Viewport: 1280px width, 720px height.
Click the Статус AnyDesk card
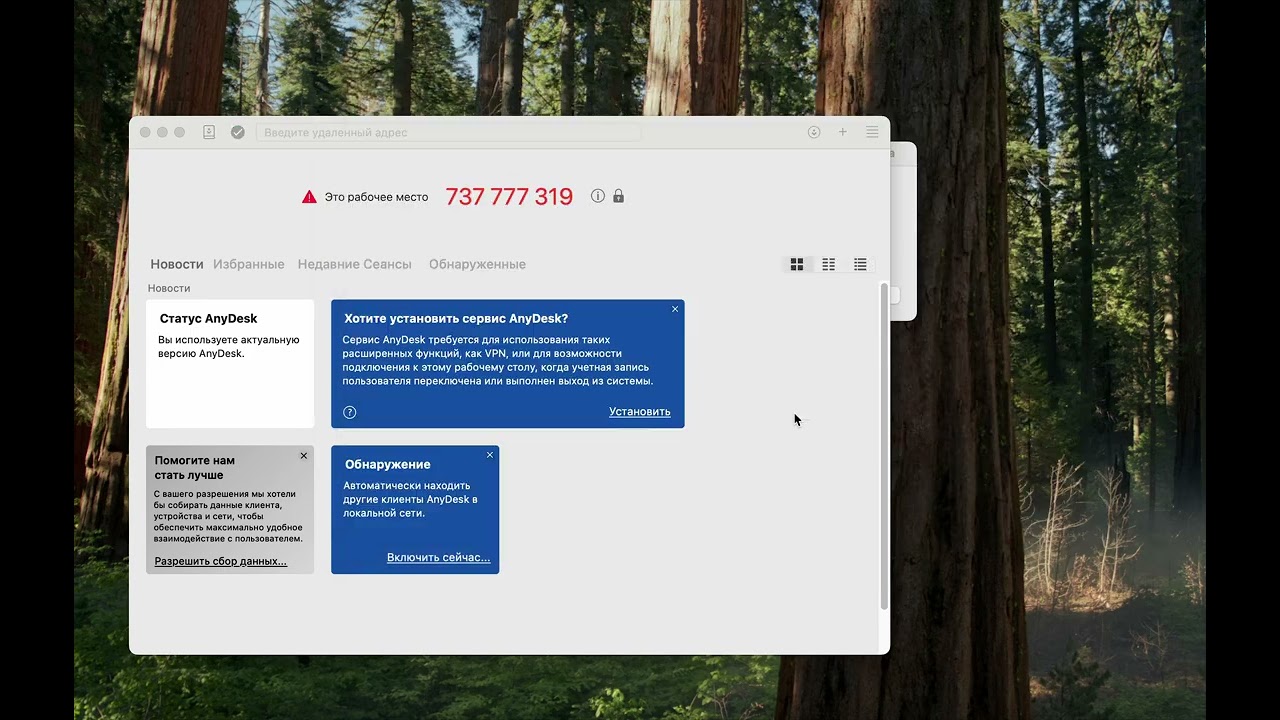tap(230, 364)
